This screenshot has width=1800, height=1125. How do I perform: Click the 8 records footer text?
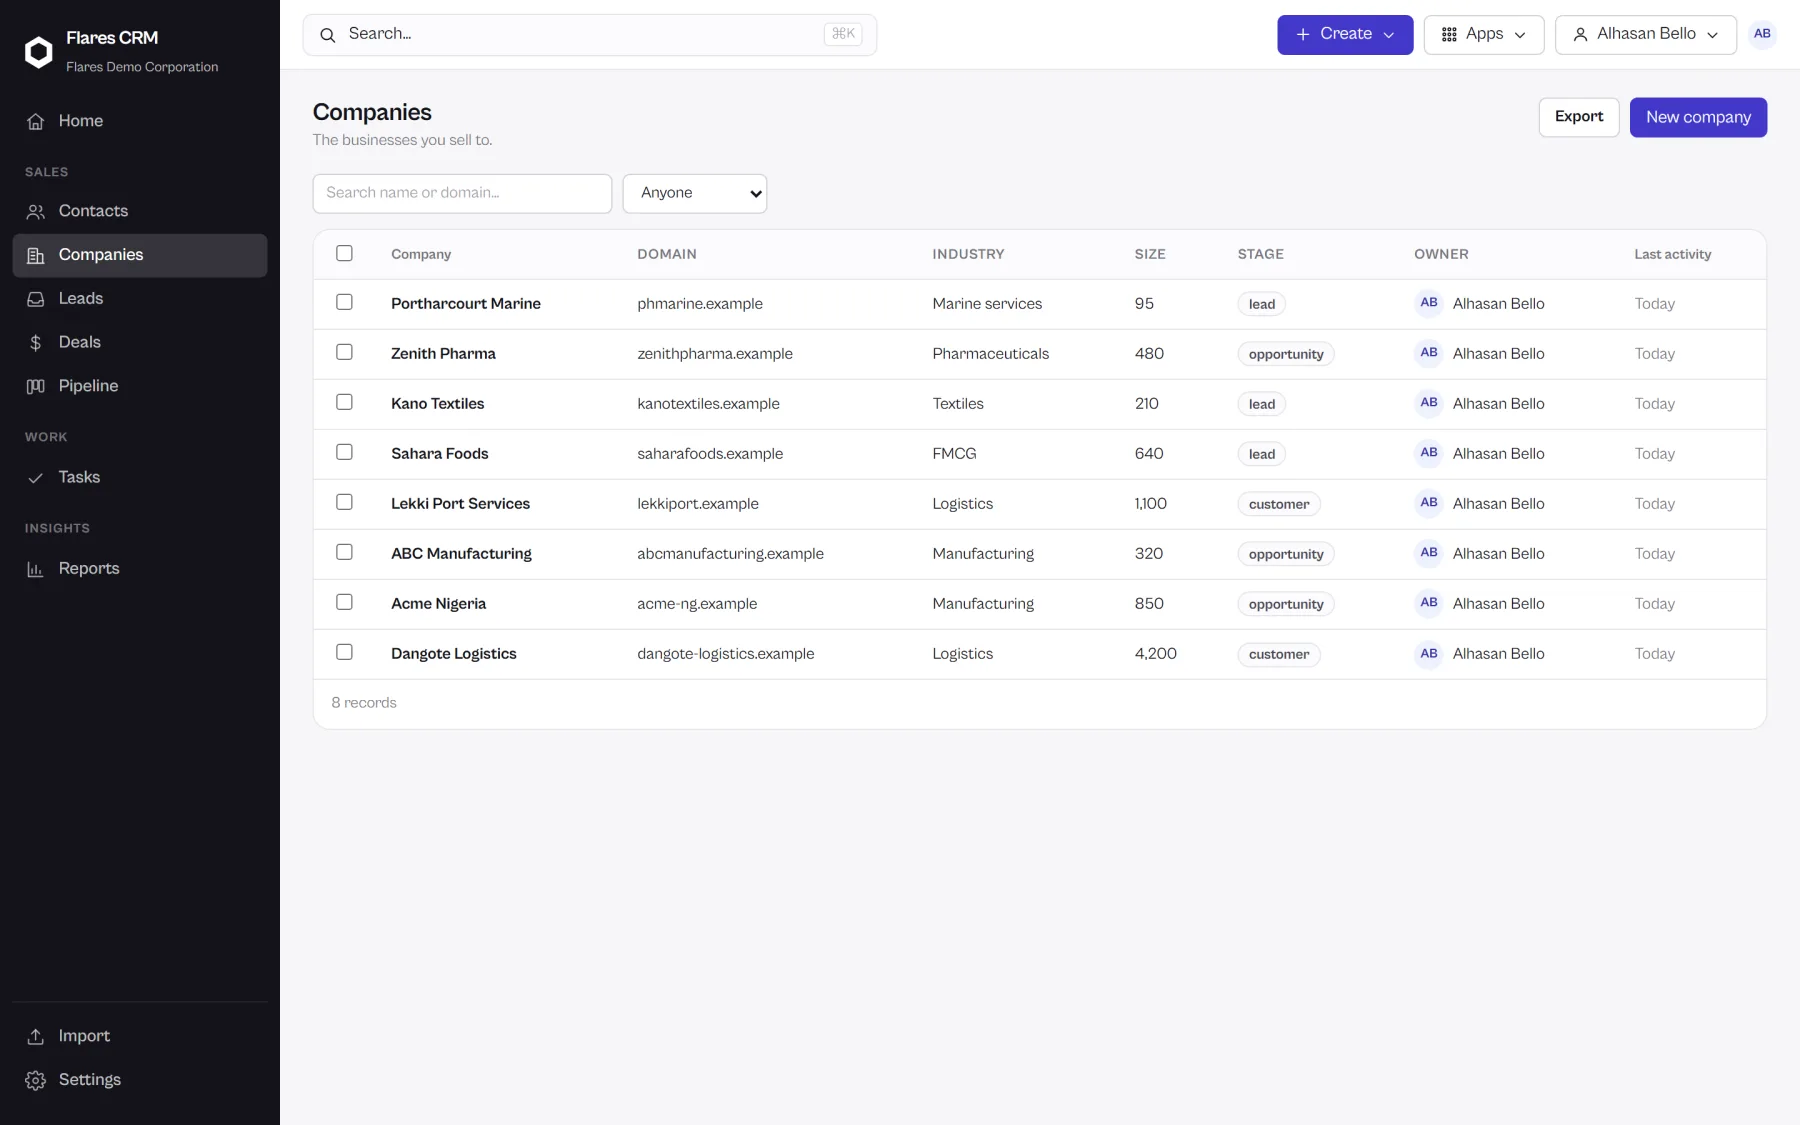[364, 703]
